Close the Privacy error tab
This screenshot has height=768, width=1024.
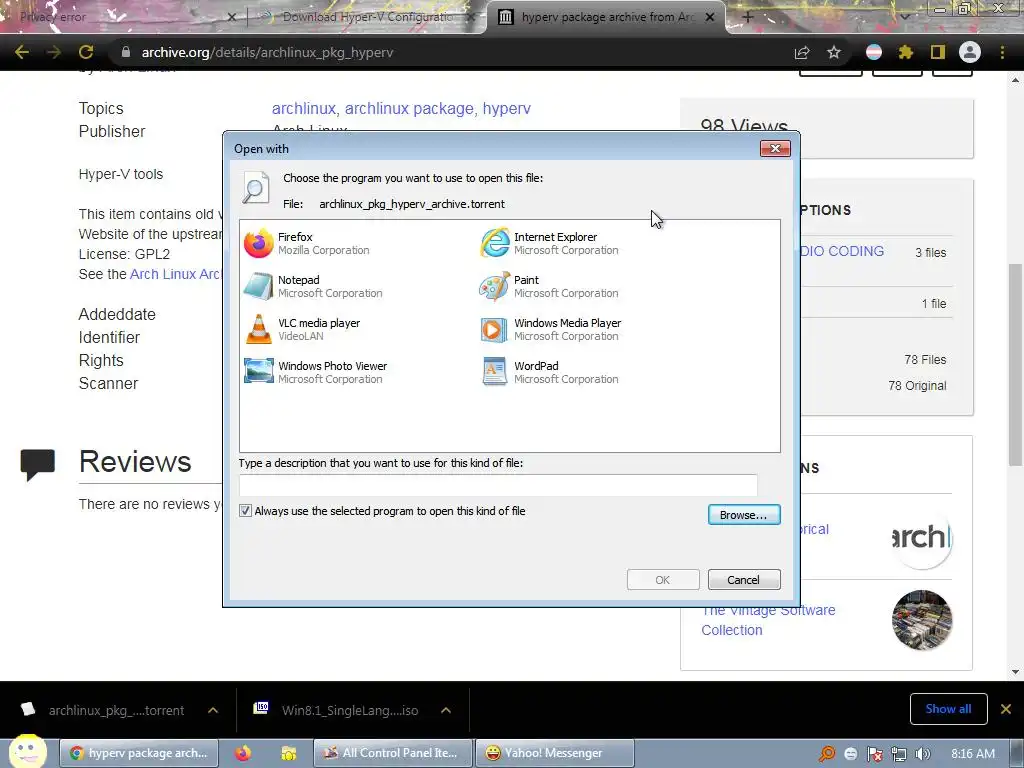[x=231, y=18]
